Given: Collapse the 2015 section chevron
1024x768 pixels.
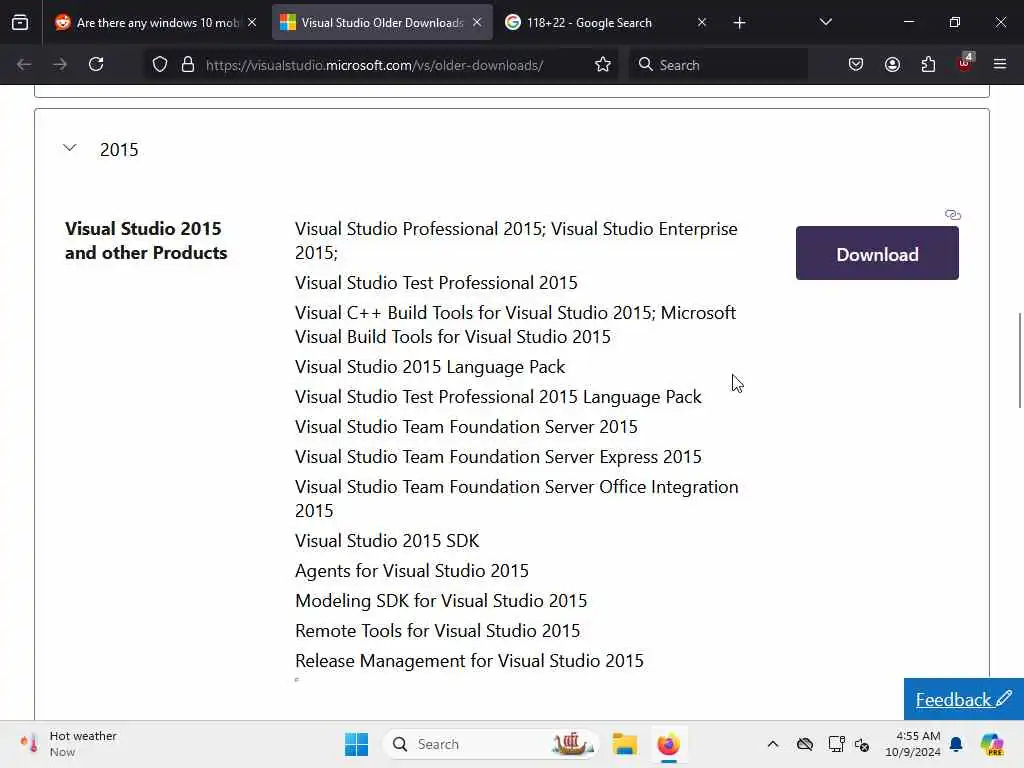Looking at the screenshot, I should pos(70,148).
